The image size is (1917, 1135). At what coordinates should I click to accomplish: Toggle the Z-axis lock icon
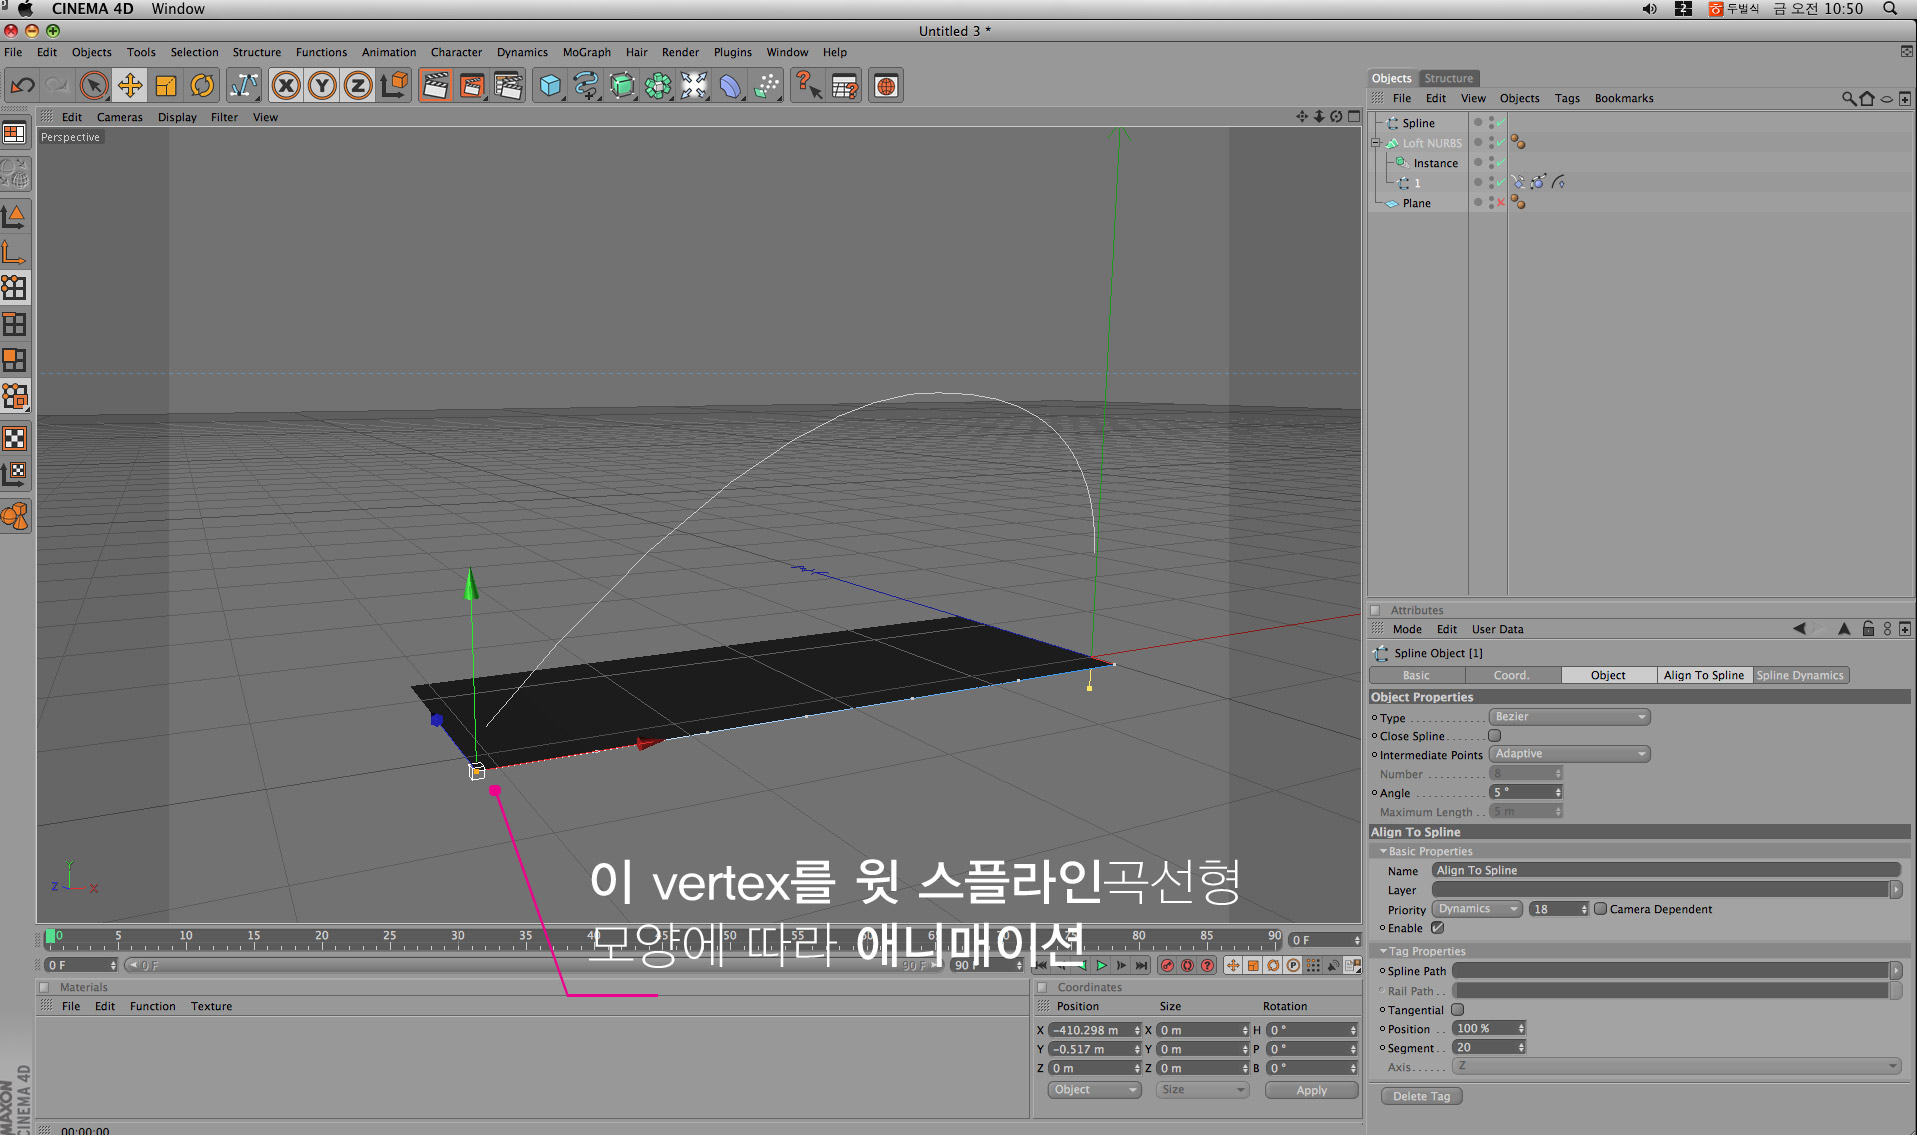[x=358, y=86]
